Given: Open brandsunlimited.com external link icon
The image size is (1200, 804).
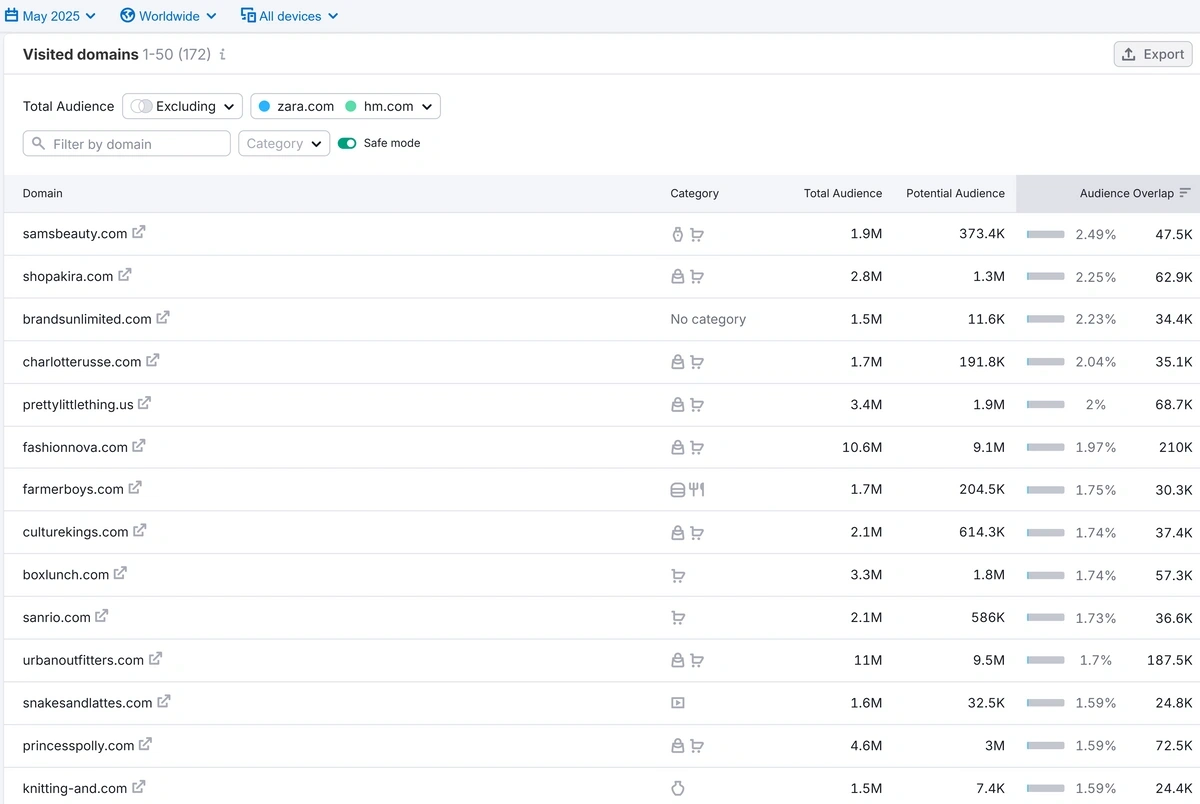Looking at the screenshot, I should click(163, 318).
